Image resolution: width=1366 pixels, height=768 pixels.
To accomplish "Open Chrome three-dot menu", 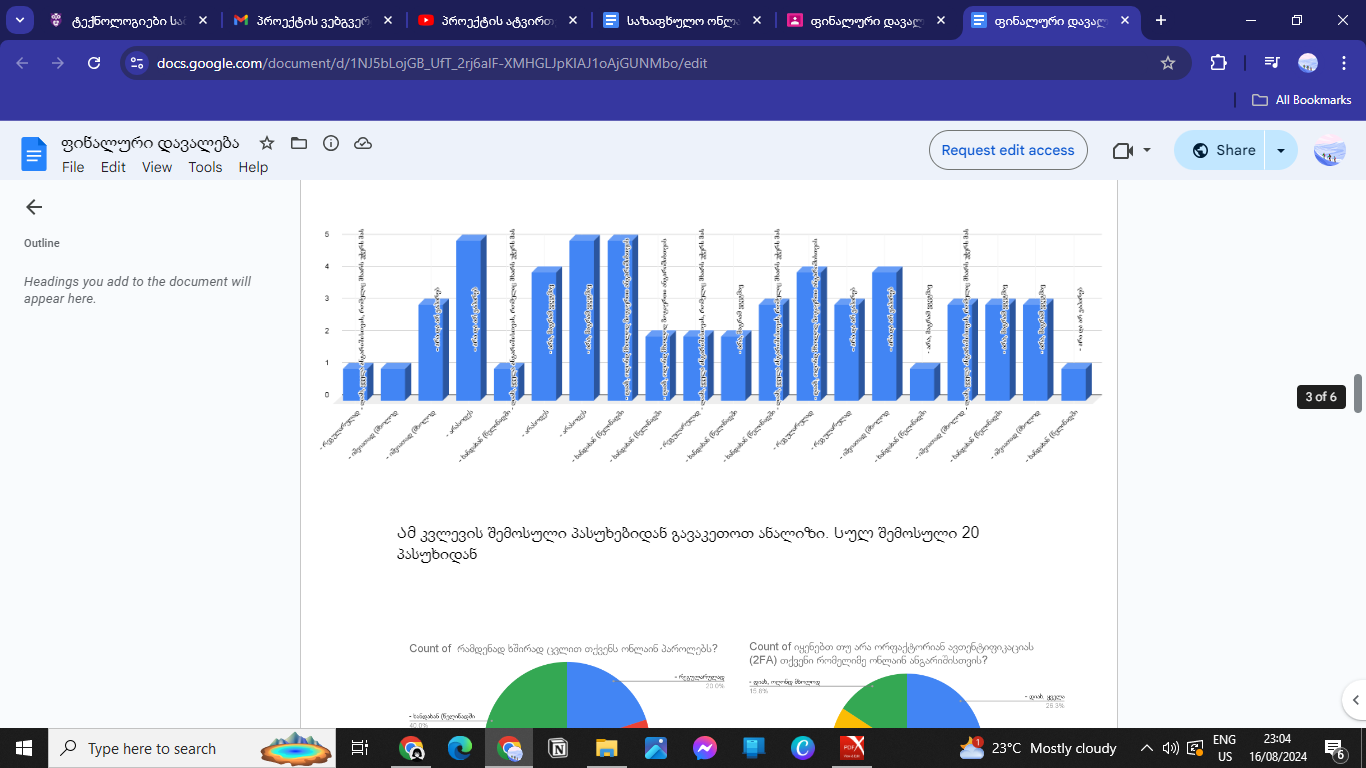I will (1342, 63).
